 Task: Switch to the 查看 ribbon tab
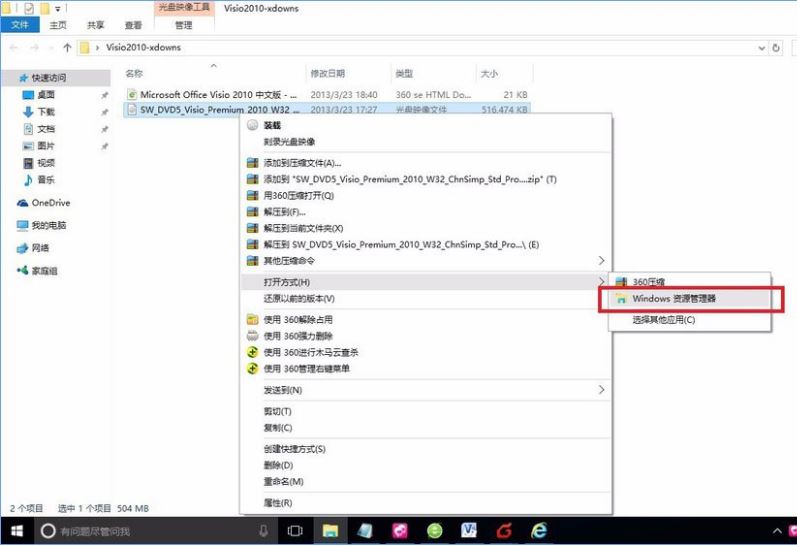(x=133, y=25)
